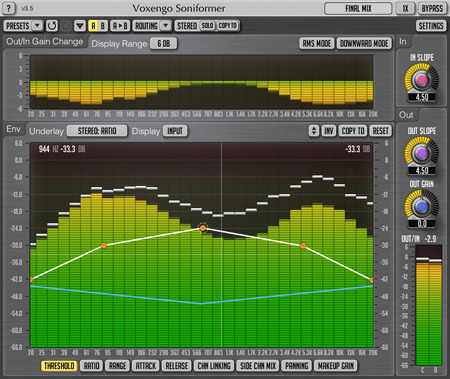Toggle Downward Mode

(x=364, y=43)
